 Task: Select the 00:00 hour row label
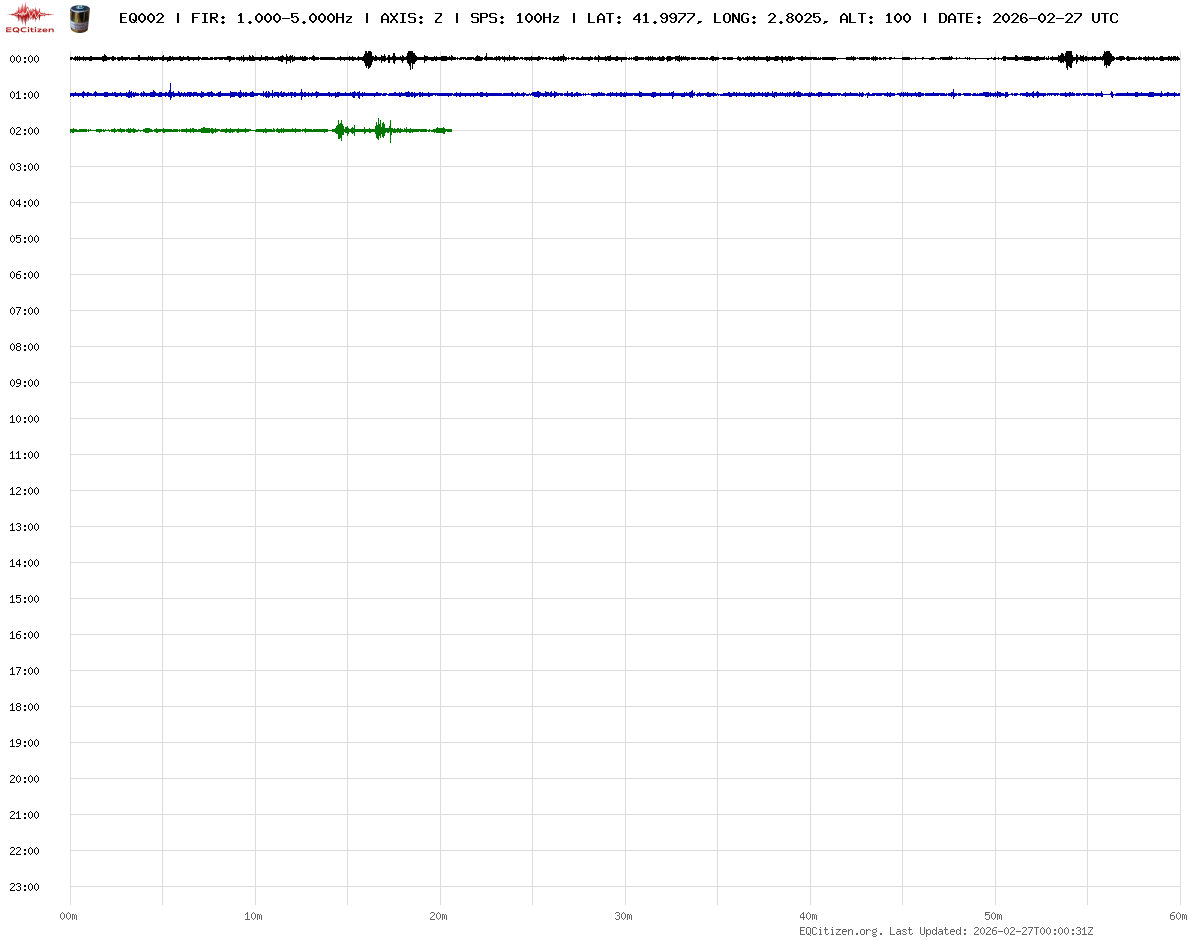pyautogui.click(x=24, y=59)
